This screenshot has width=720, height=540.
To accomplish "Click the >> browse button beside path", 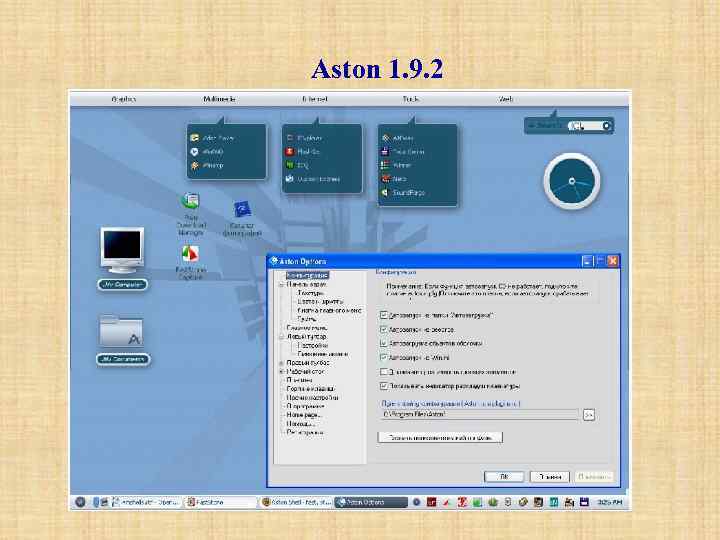I will click(589, 415).
